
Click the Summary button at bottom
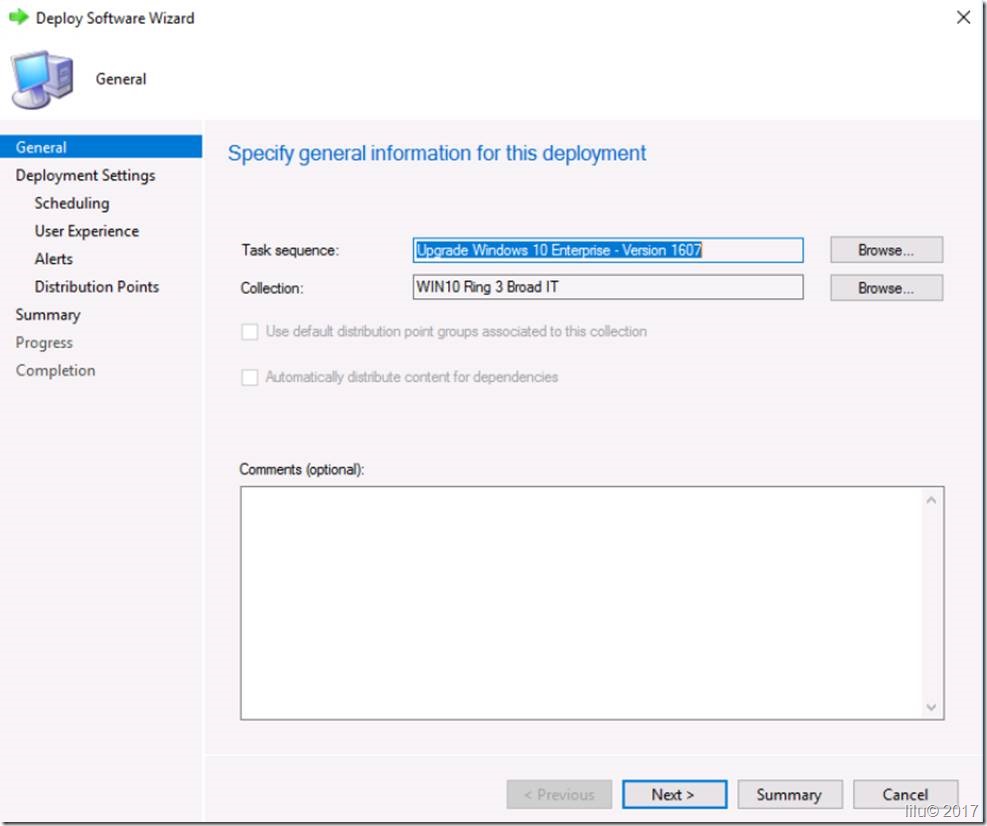pos(790,795)
